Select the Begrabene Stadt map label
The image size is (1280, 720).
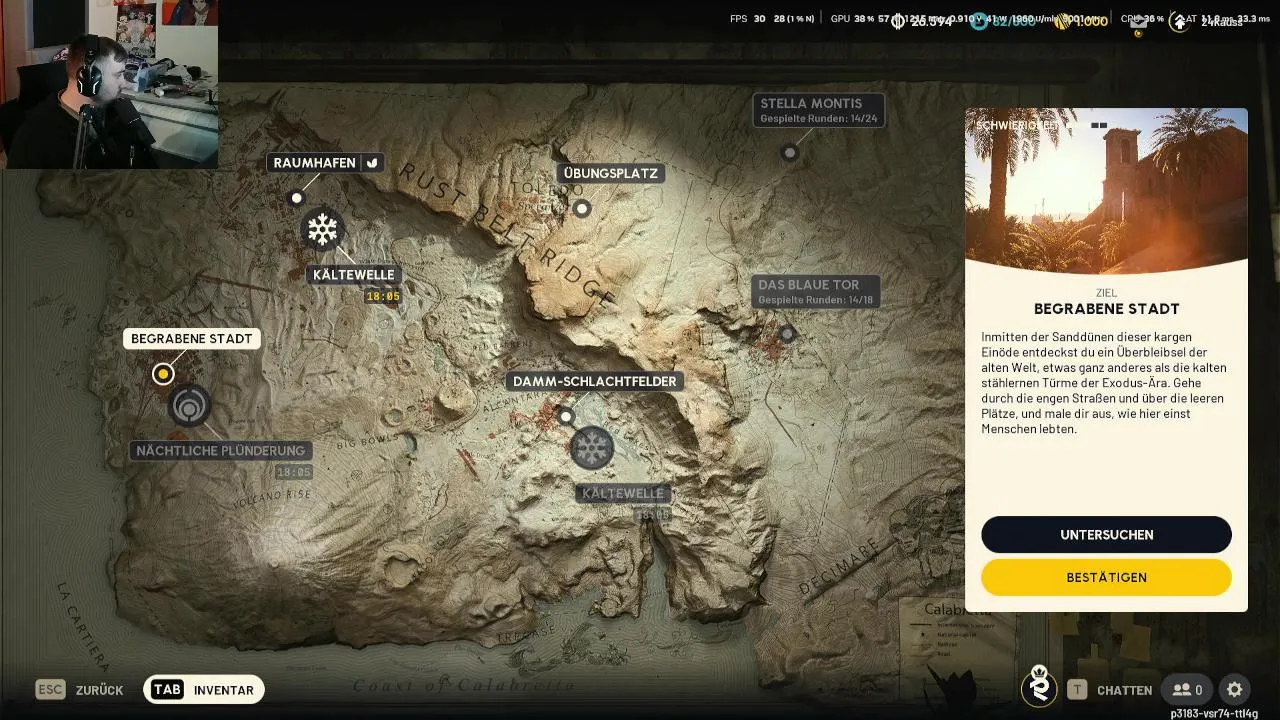[x=191, y=339]
